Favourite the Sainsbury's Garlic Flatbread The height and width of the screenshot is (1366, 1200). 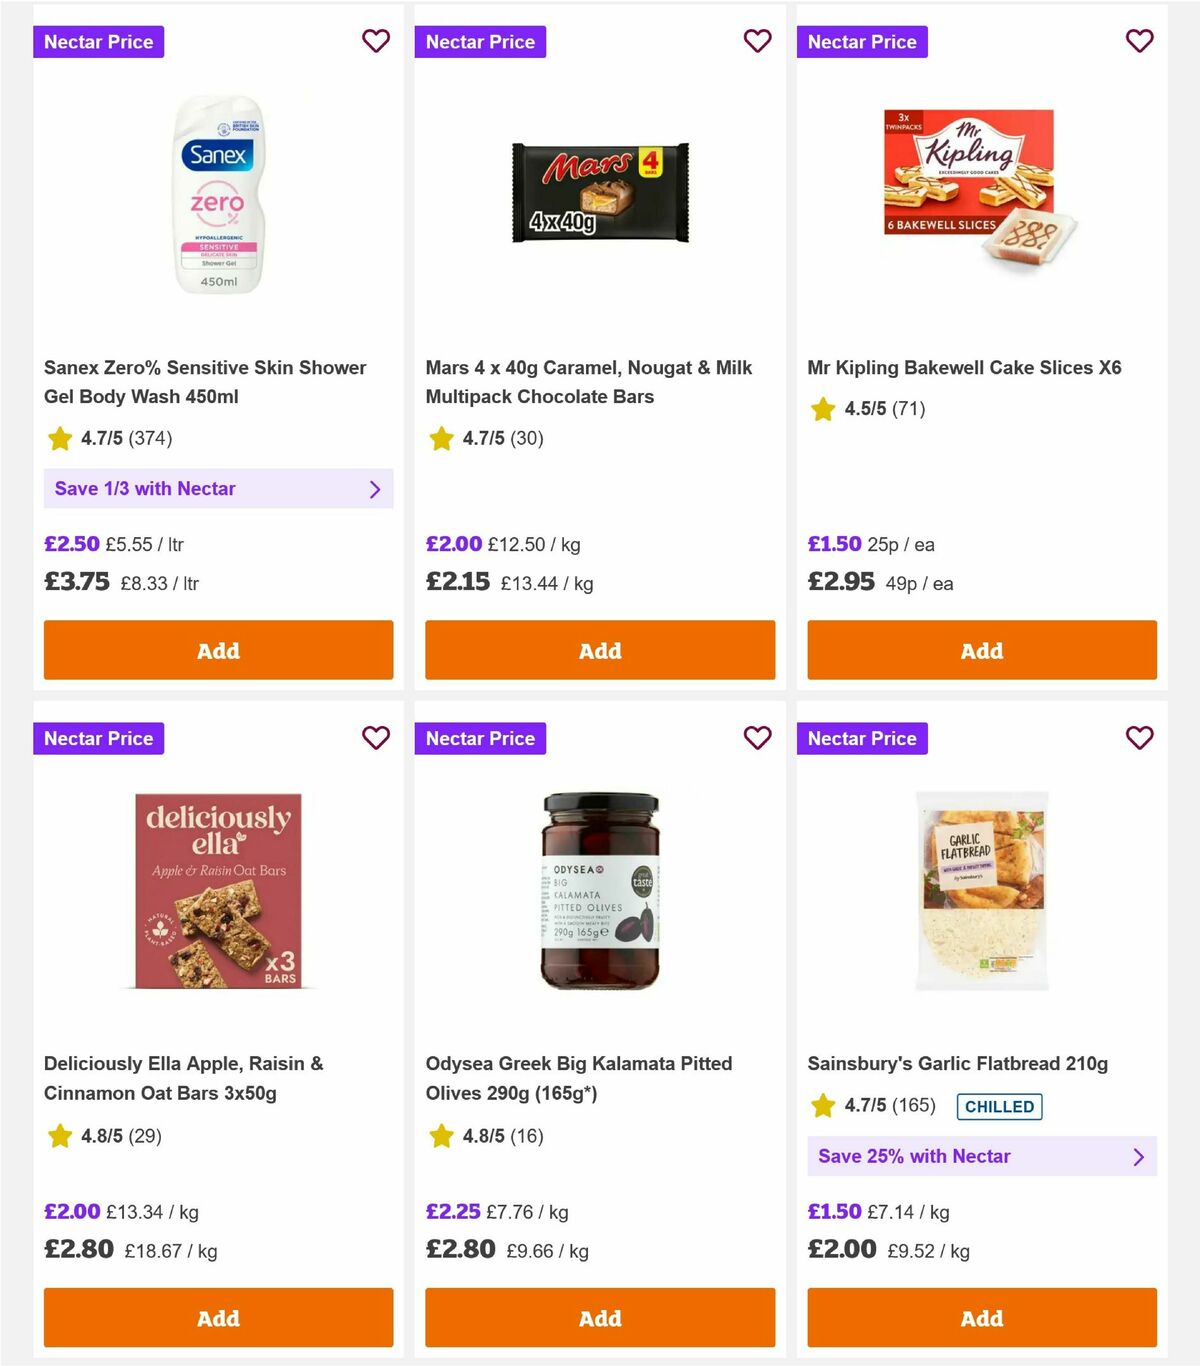1140,738
